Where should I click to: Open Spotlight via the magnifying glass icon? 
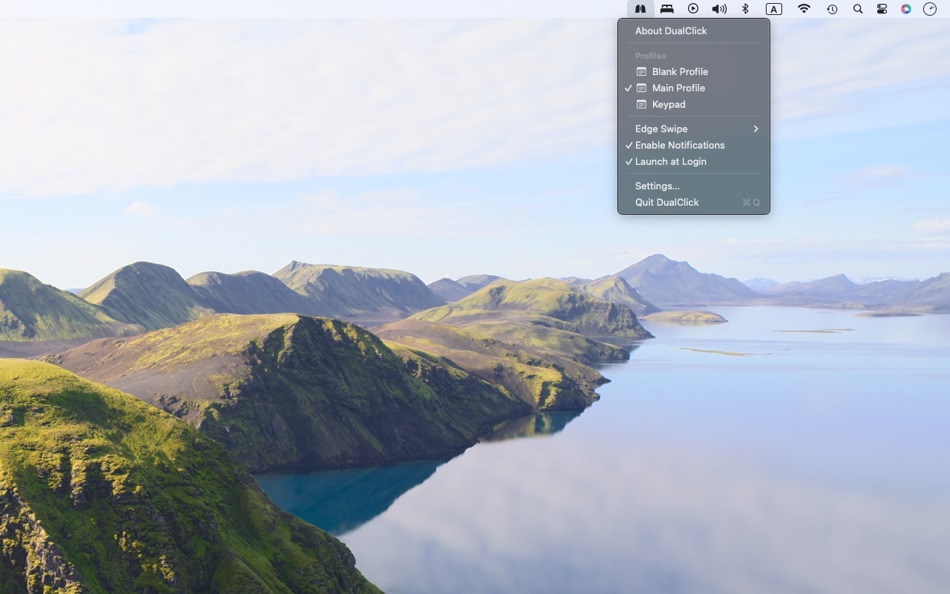click(x=857, y=9)
